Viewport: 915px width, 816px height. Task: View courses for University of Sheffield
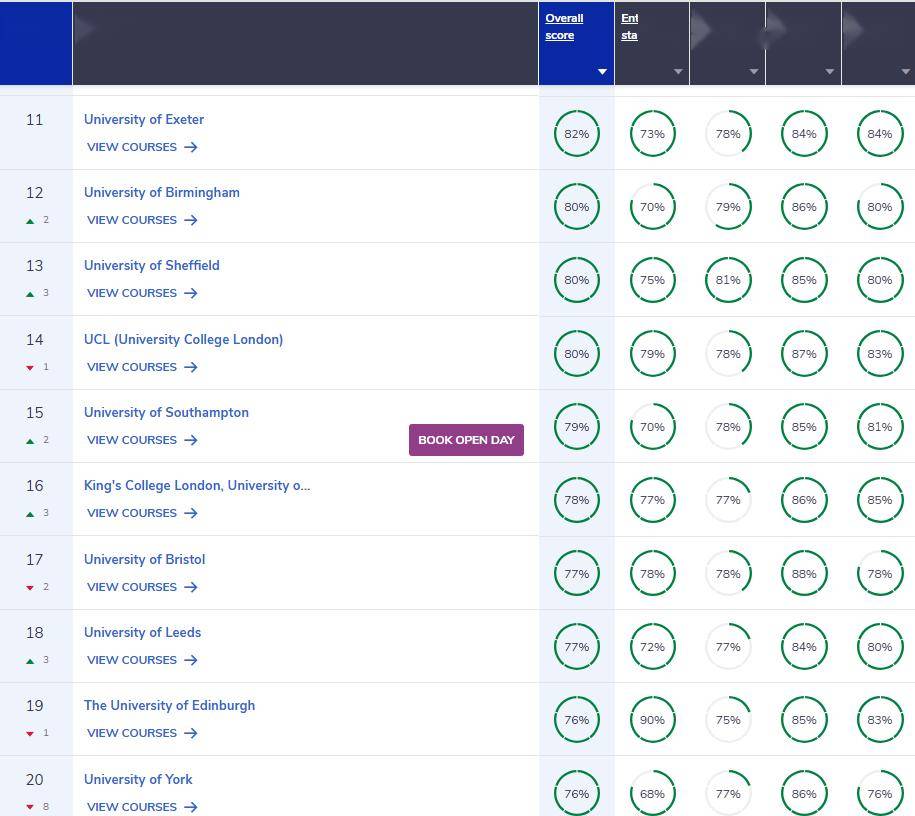[x=142, y=293]
